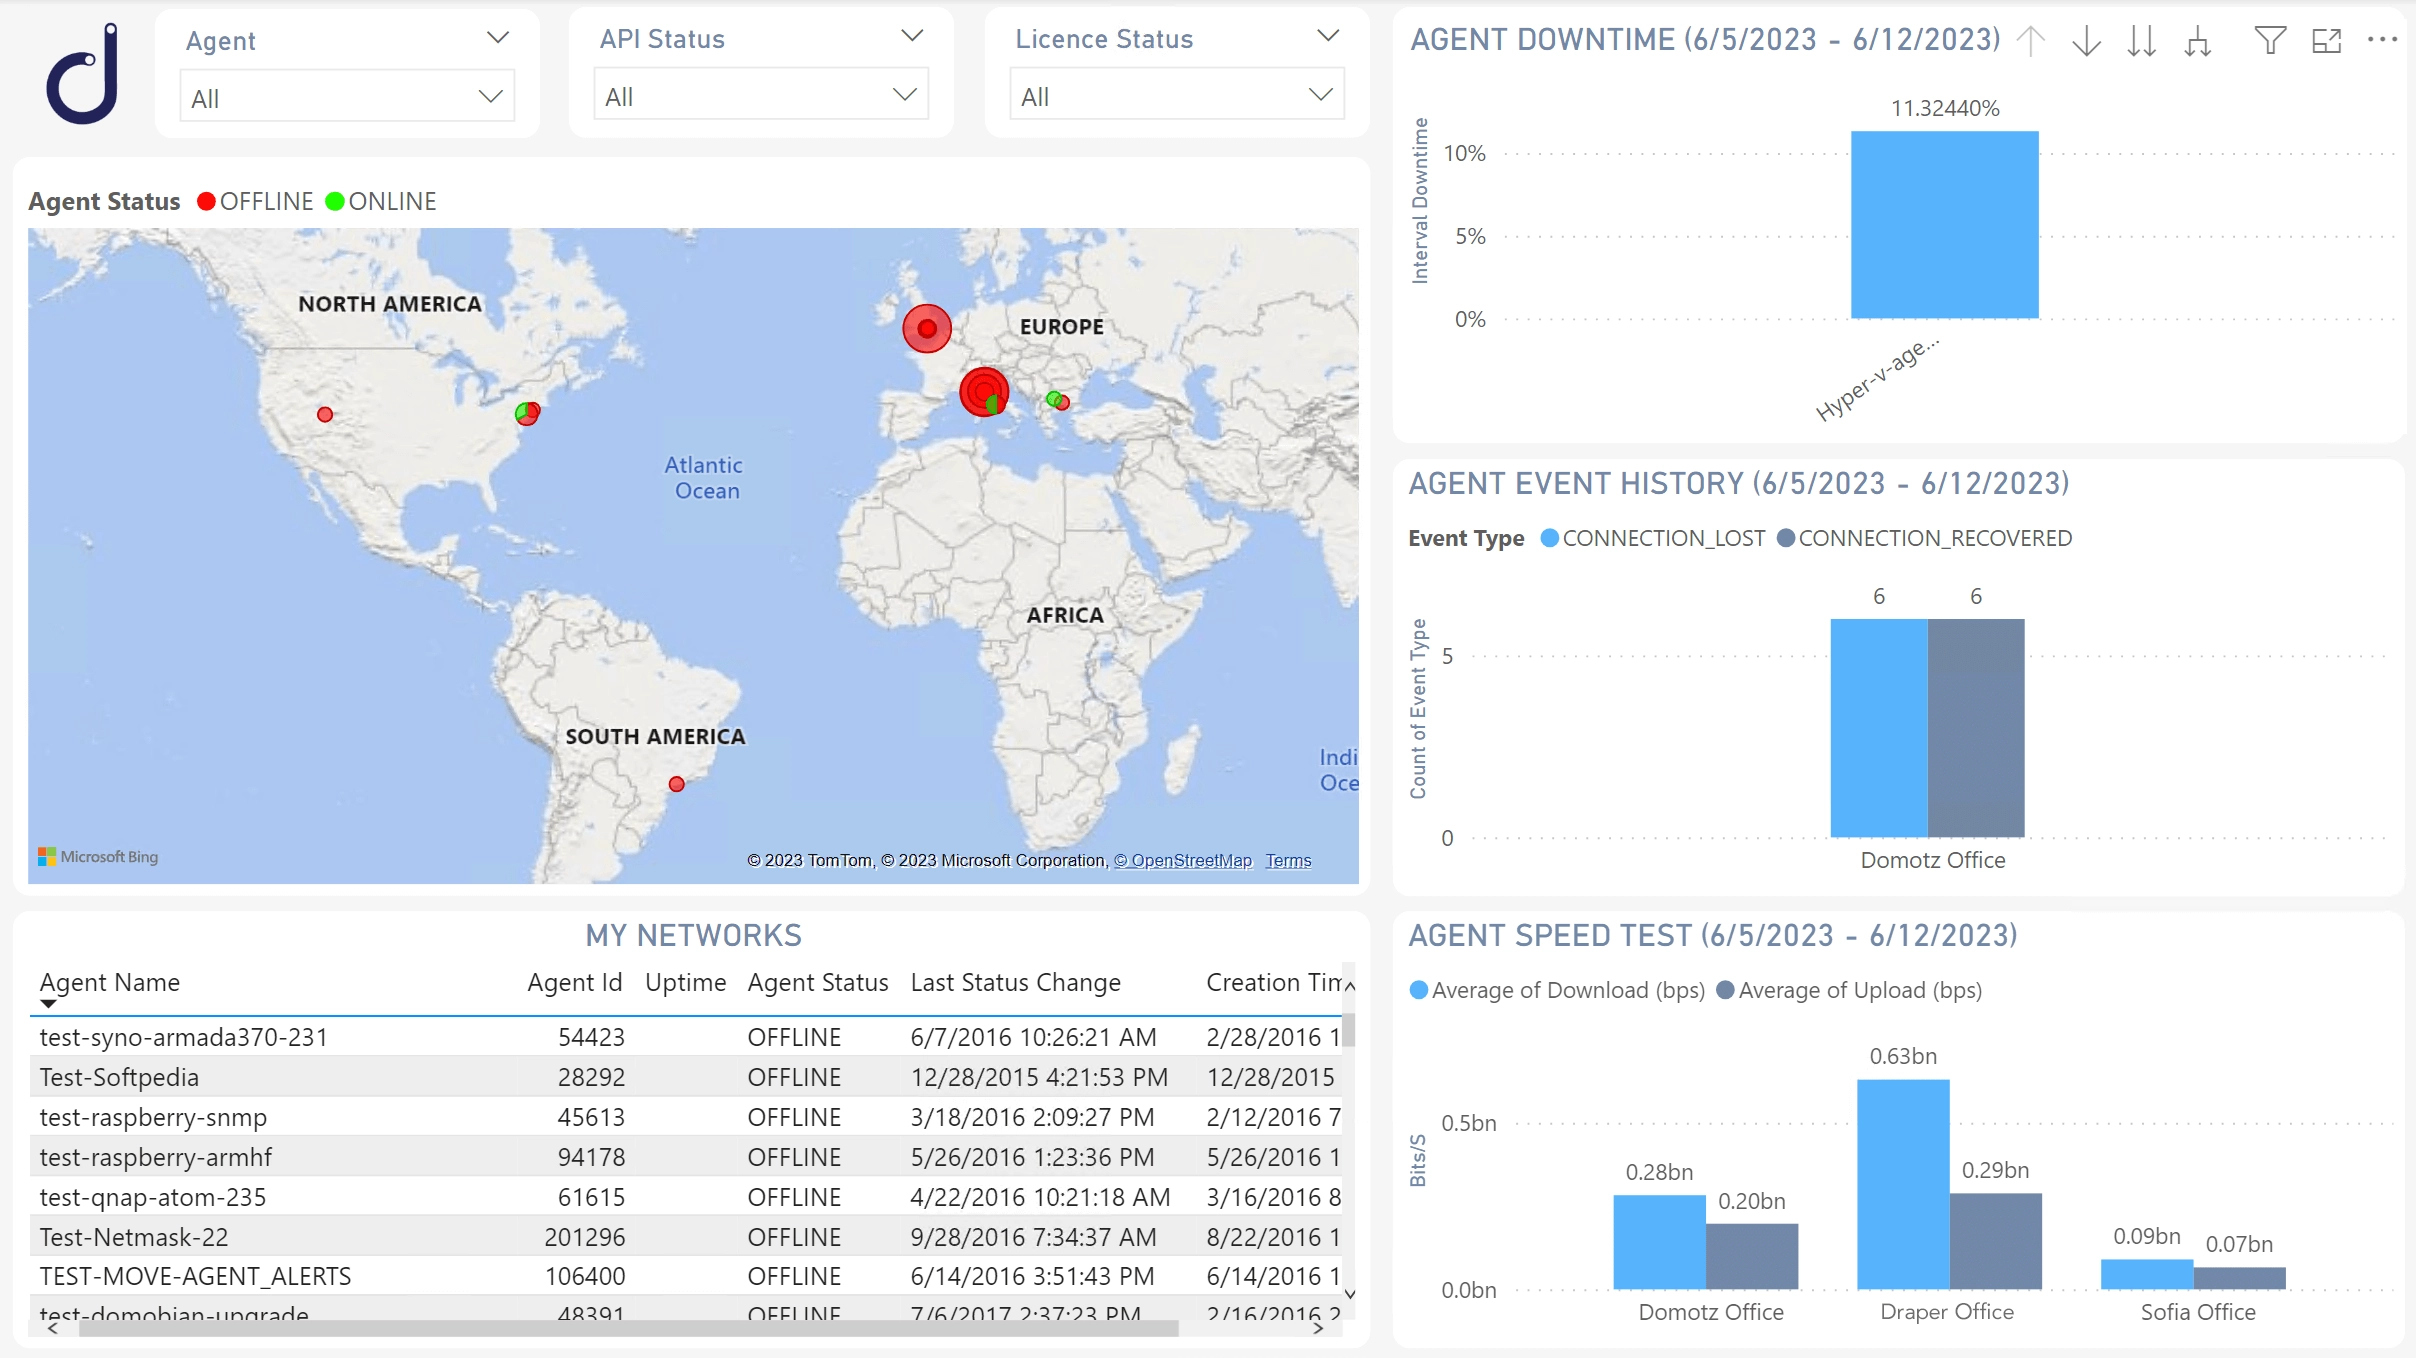The height and width of the screenshot is (1358, 2416).
Task: Click Draper Office 0.63bn download bar
Action: tap(1903, 1184)
